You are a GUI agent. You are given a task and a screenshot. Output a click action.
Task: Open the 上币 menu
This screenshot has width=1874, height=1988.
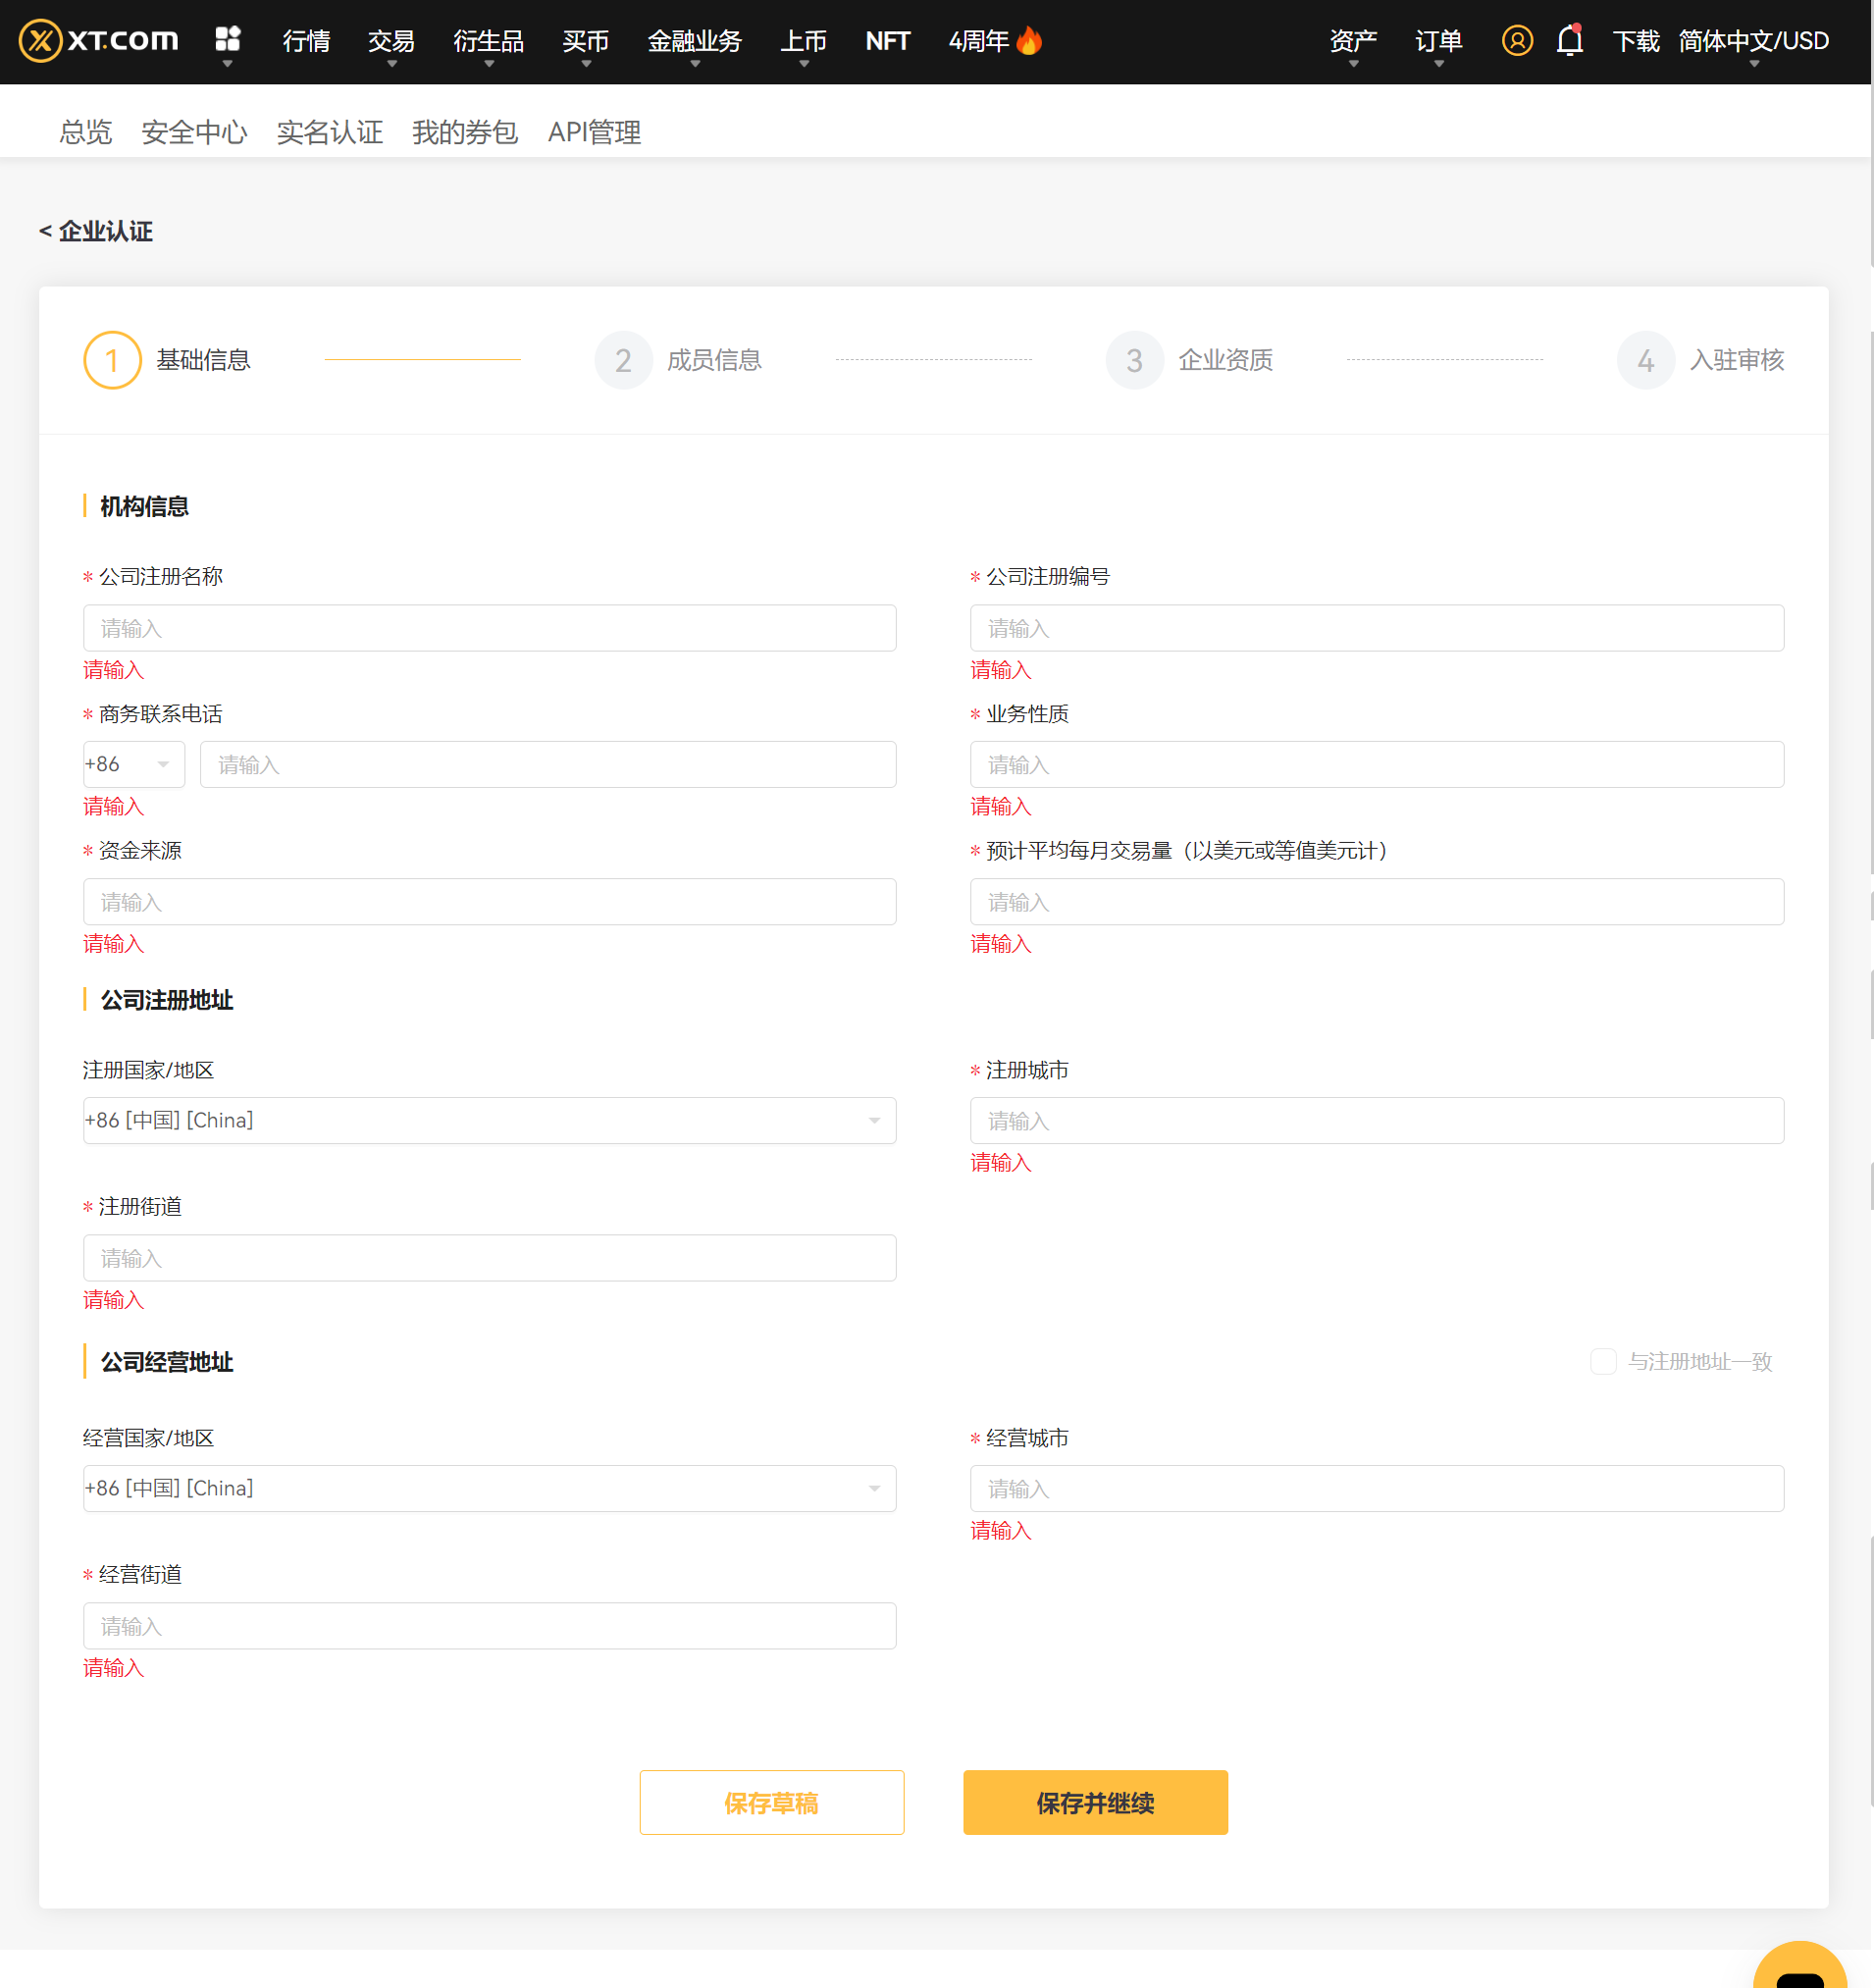pos(804,41)
